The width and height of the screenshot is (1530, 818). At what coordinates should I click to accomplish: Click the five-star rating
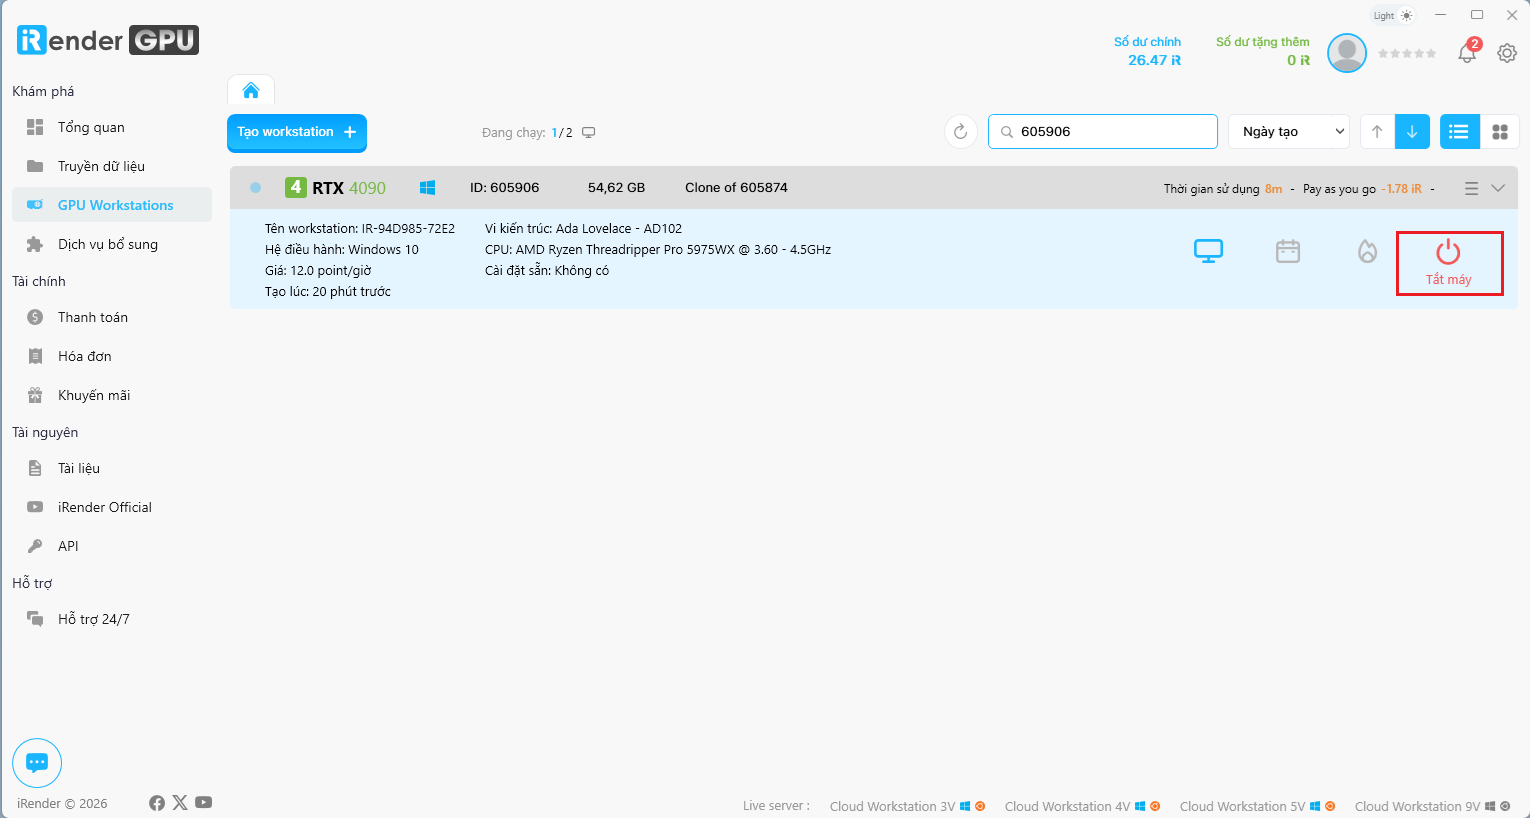pos(1407,53)
